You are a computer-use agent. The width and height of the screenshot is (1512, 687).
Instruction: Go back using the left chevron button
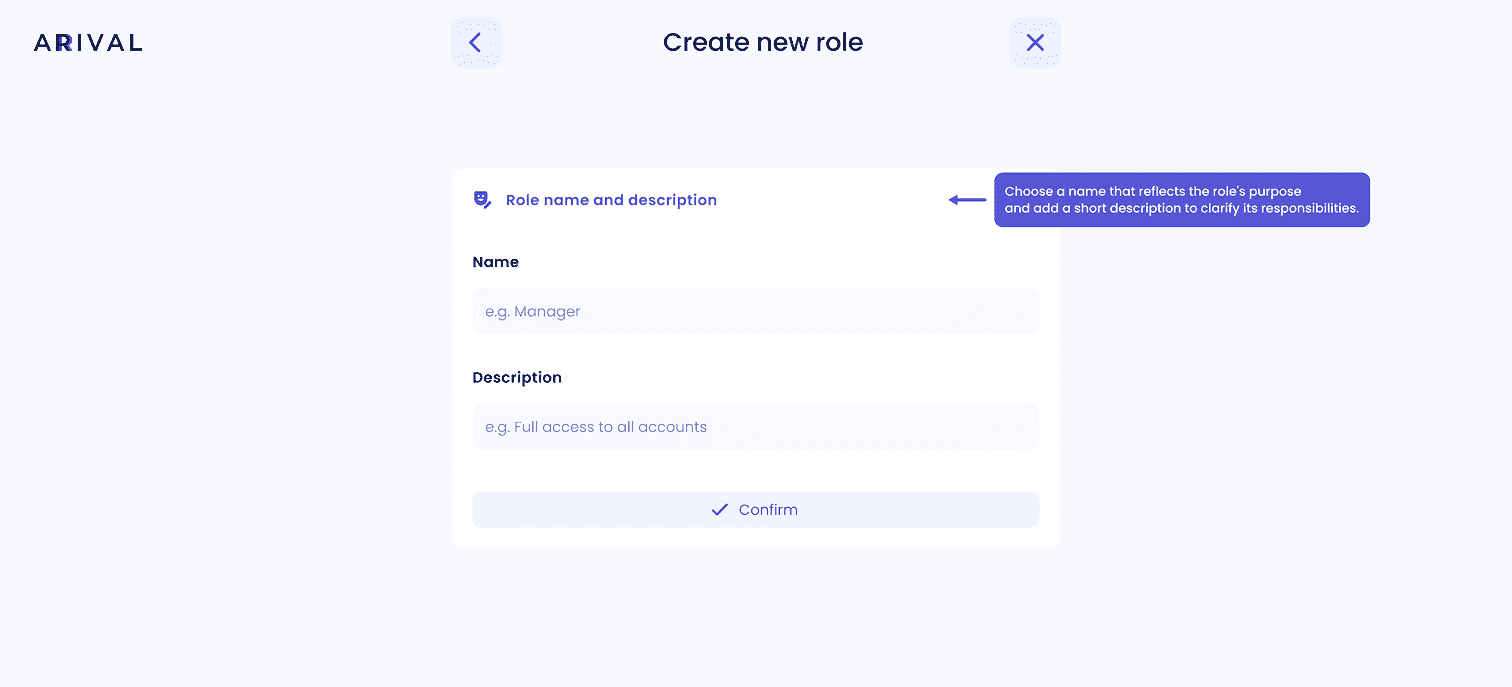pyautogui.click(x=476, y=43)
